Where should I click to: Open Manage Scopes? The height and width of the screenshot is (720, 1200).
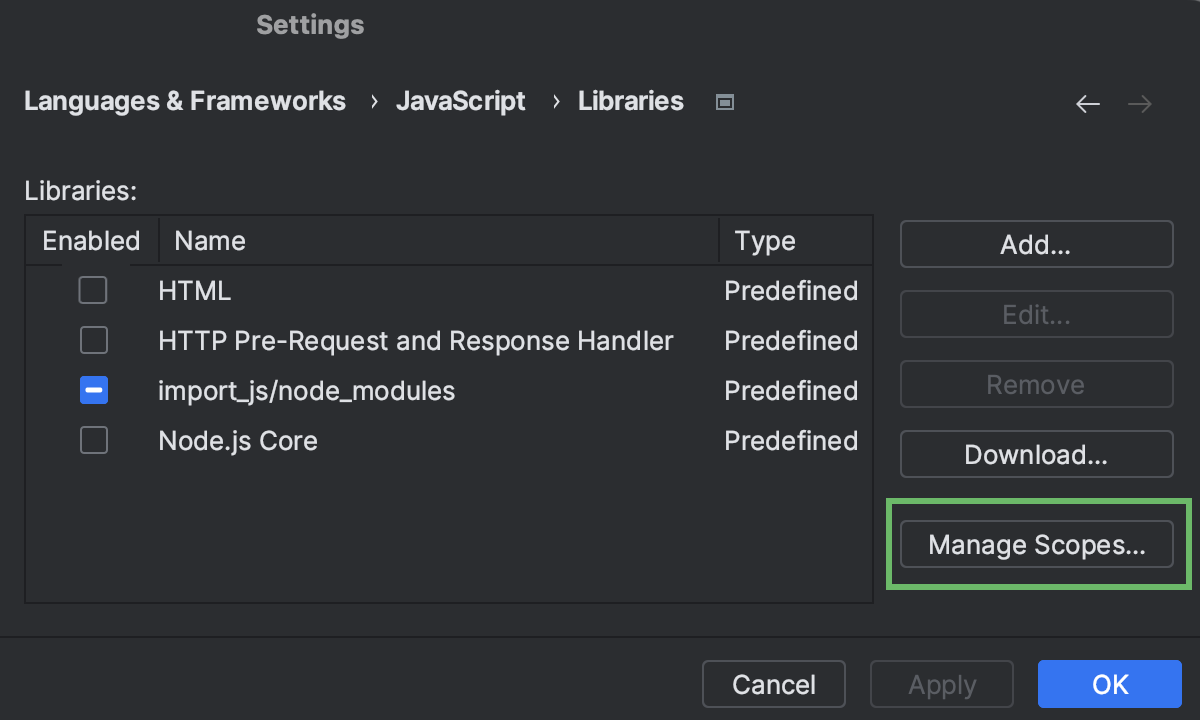[1036, 544]
